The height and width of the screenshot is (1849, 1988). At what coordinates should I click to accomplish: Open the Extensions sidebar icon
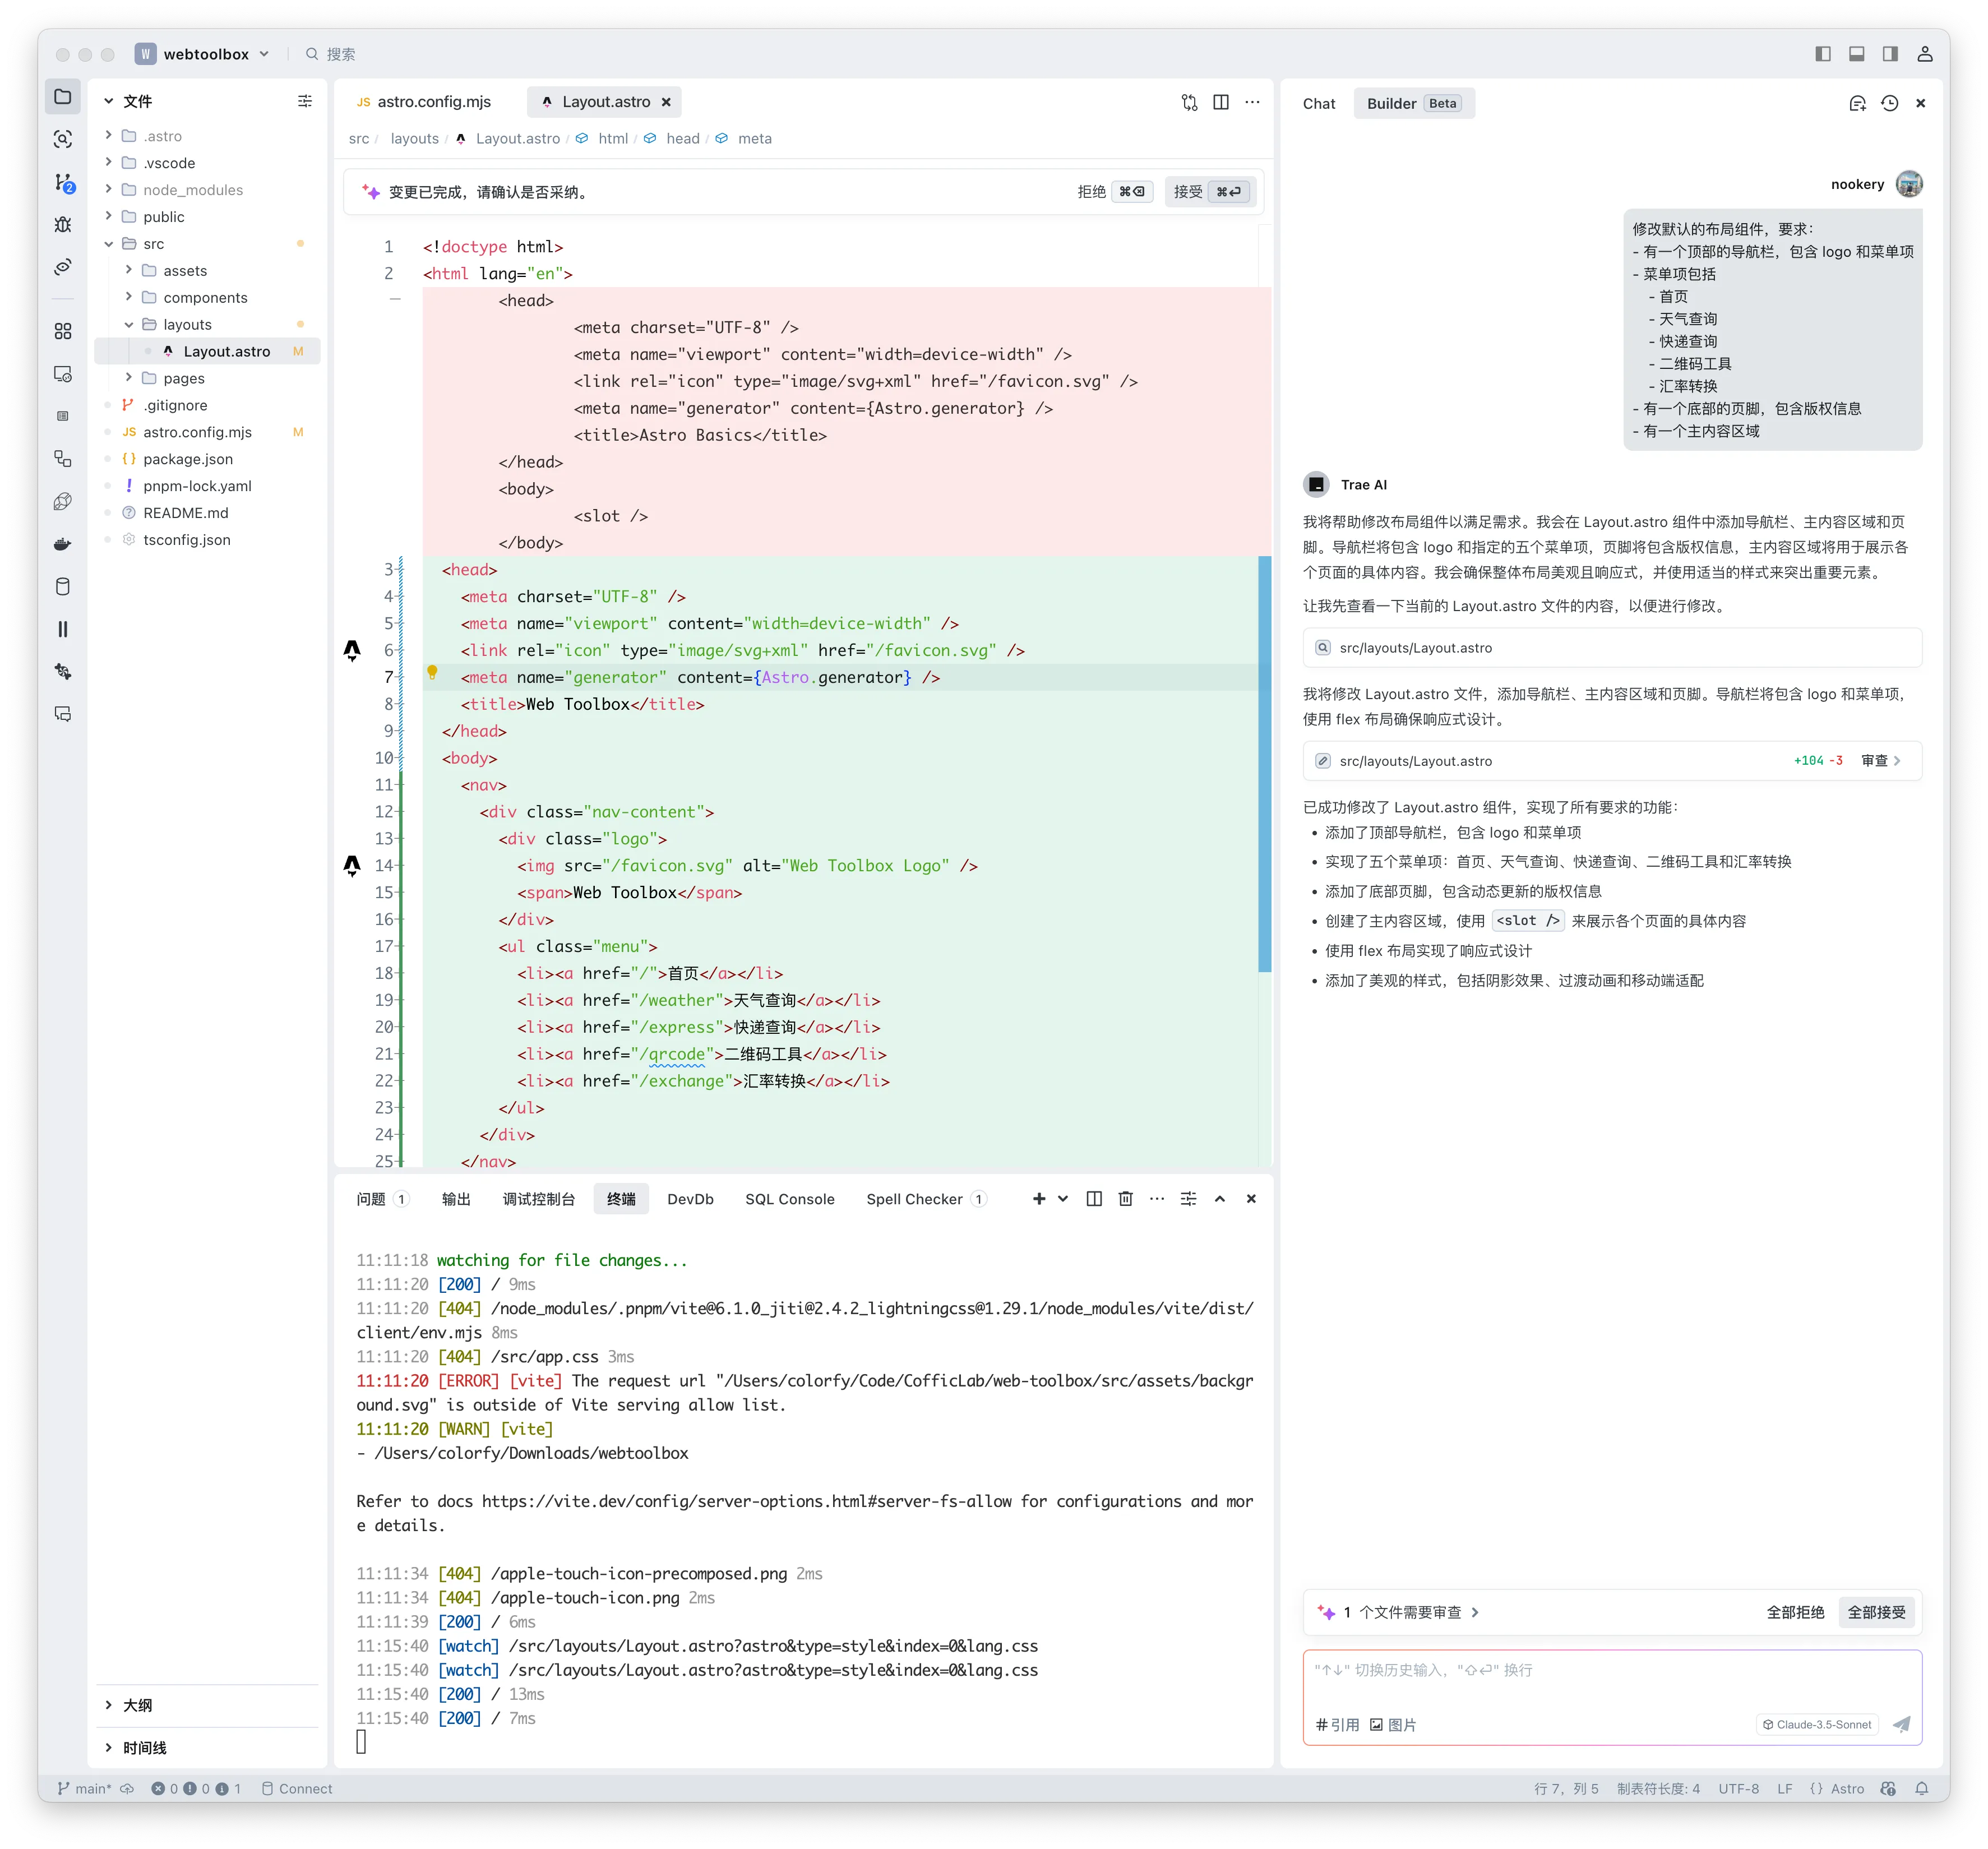tap(63, 331)
